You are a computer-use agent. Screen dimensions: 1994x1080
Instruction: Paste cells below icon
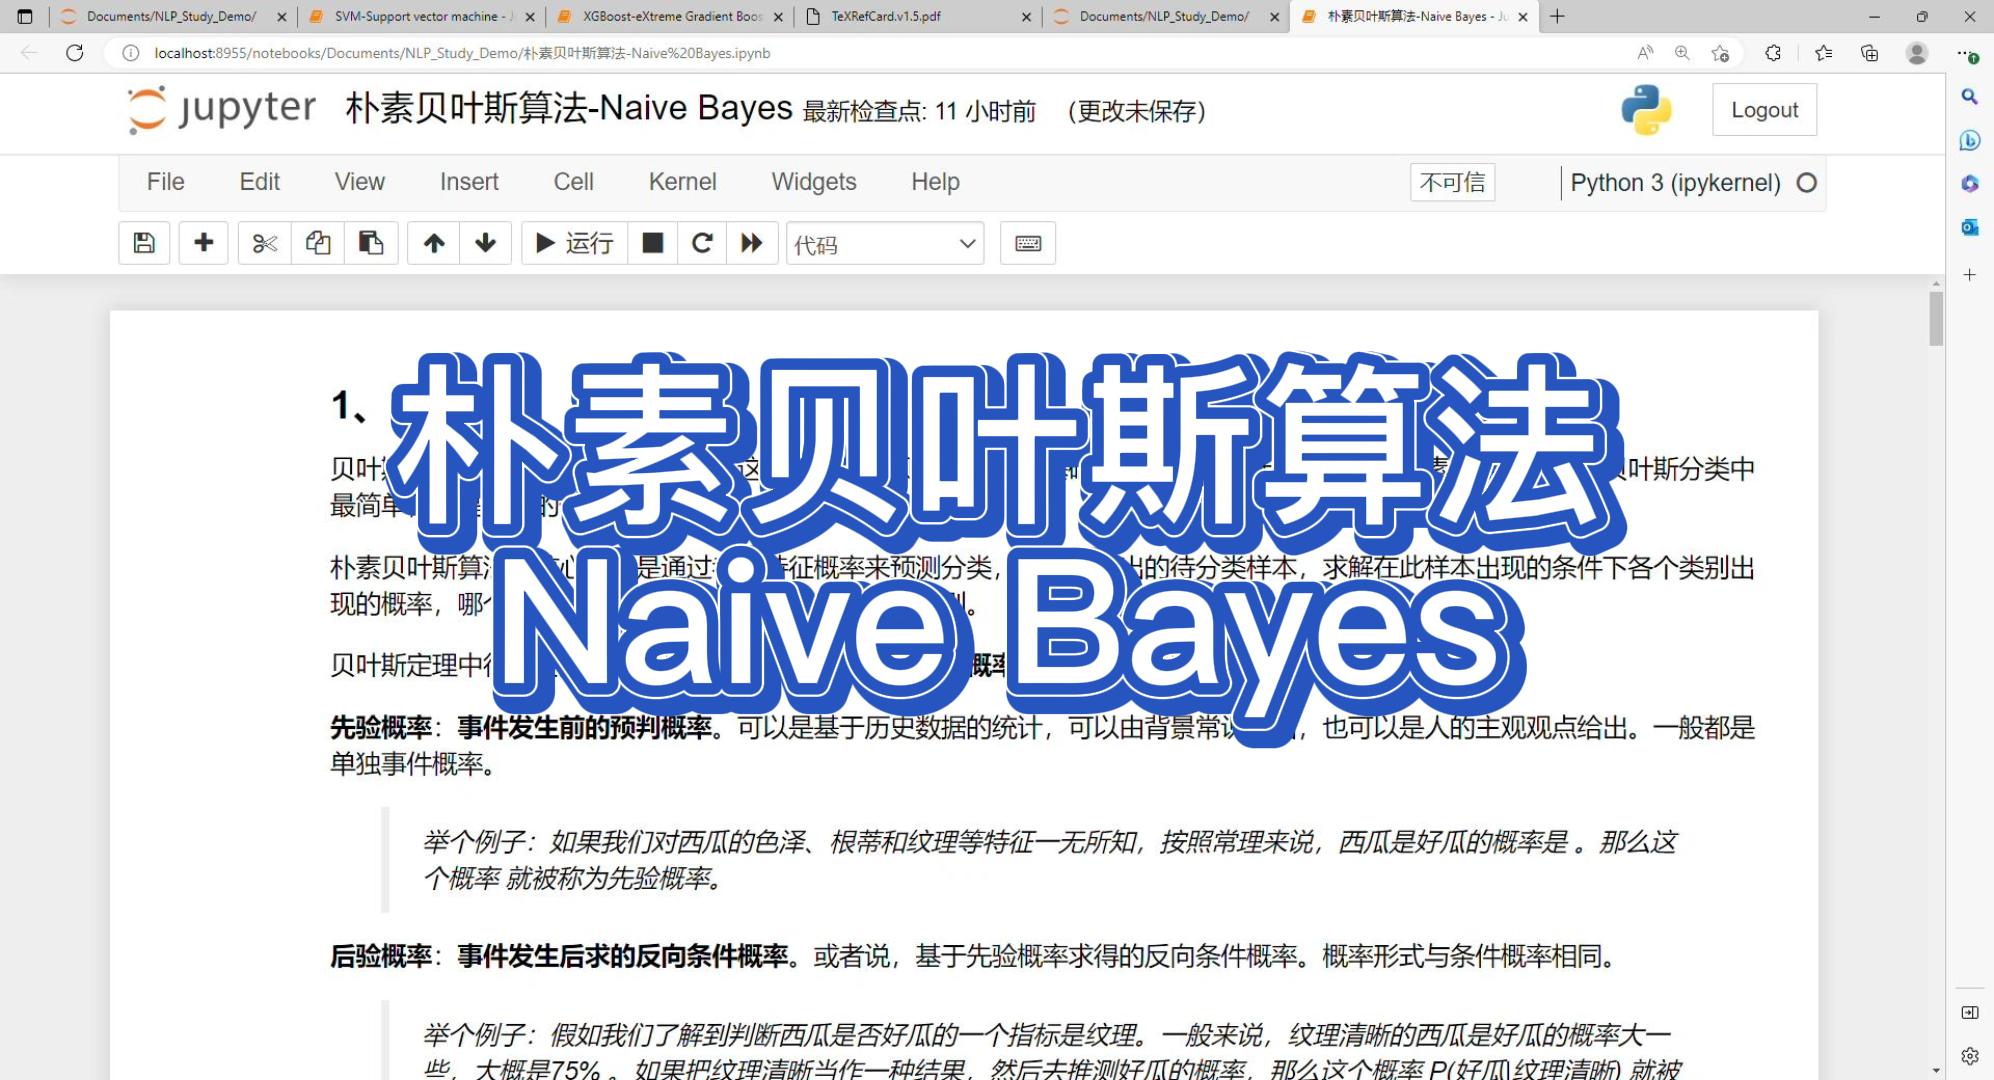371,243
